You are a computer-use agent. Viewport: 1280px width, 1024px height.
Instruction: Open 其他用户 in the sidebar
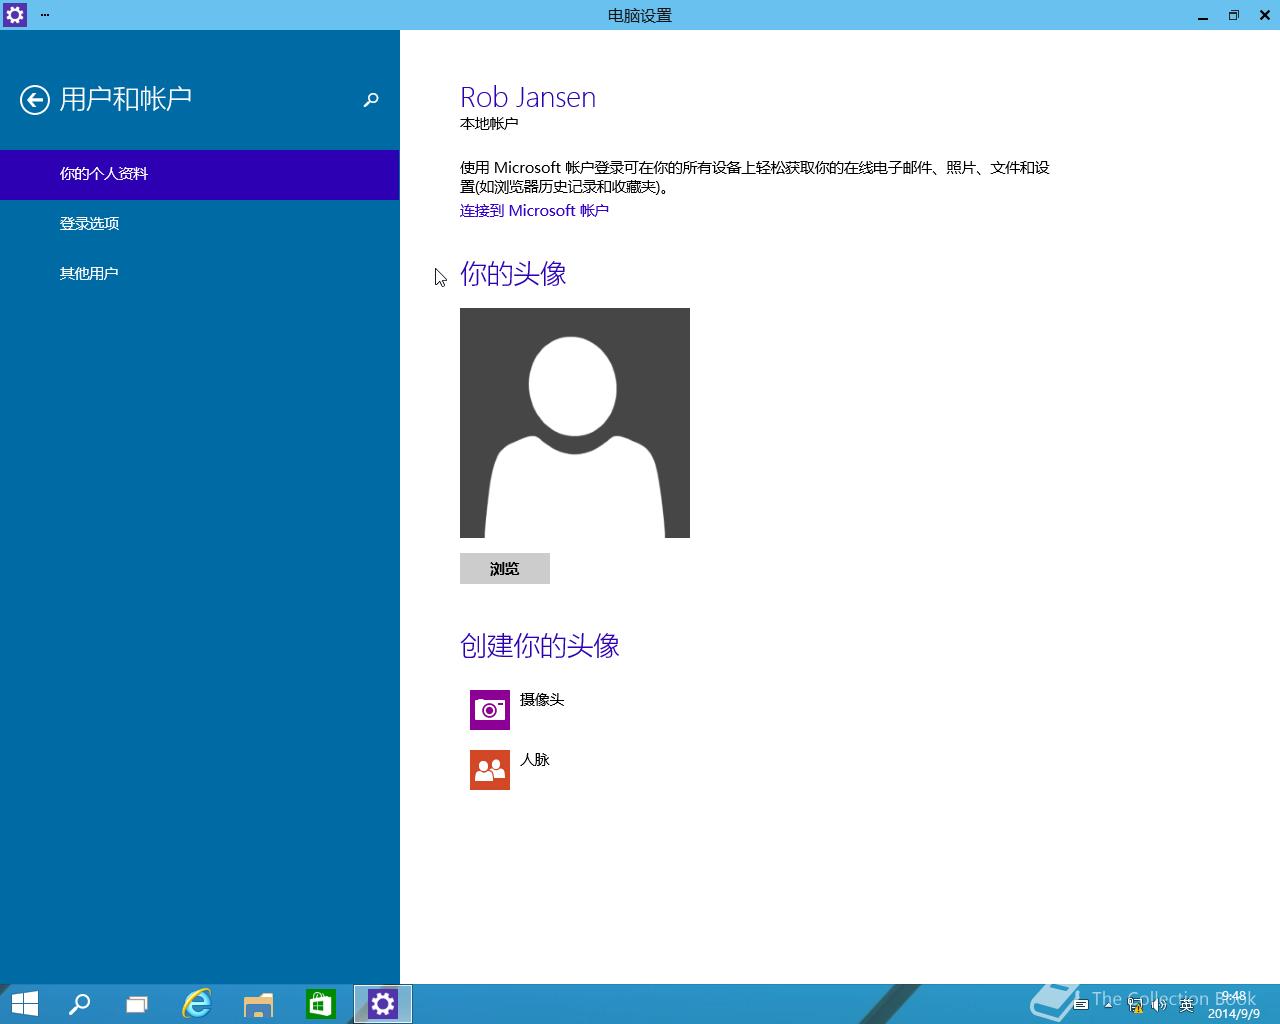point(200,274)
